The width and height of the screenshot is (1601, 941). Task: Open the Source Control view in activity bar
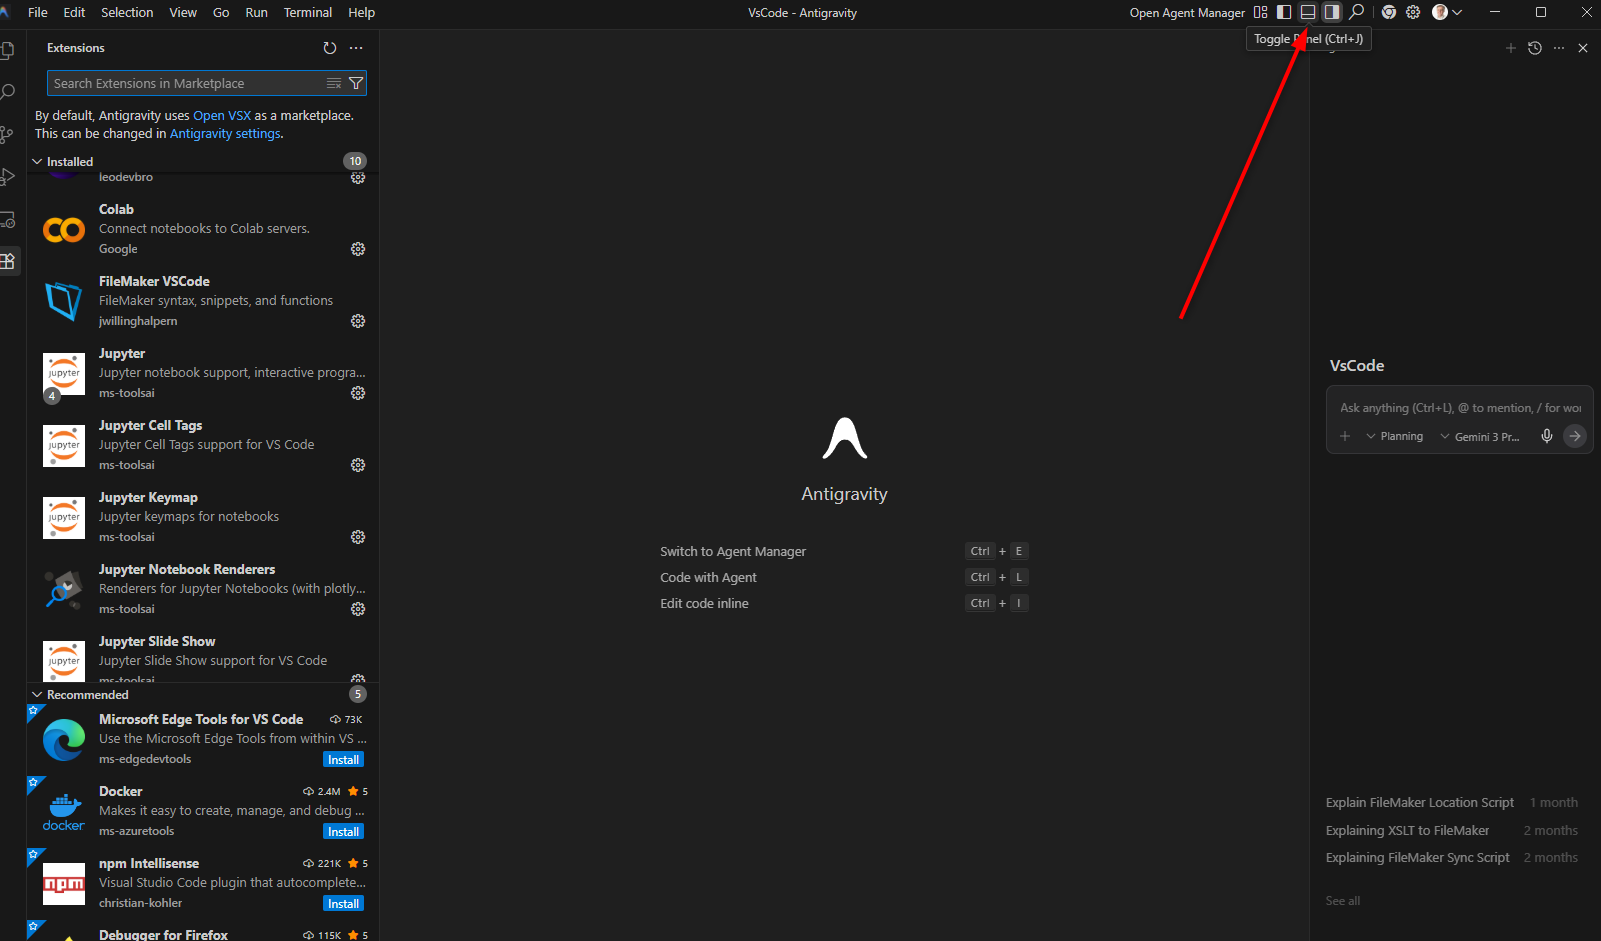[7, 134]
